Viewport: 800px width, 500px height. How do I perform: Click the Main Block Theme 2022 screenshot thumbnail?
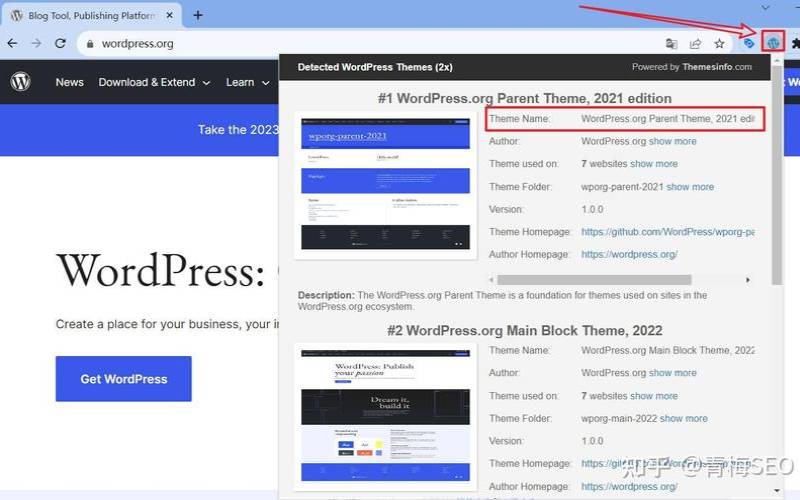pos(385,416)
